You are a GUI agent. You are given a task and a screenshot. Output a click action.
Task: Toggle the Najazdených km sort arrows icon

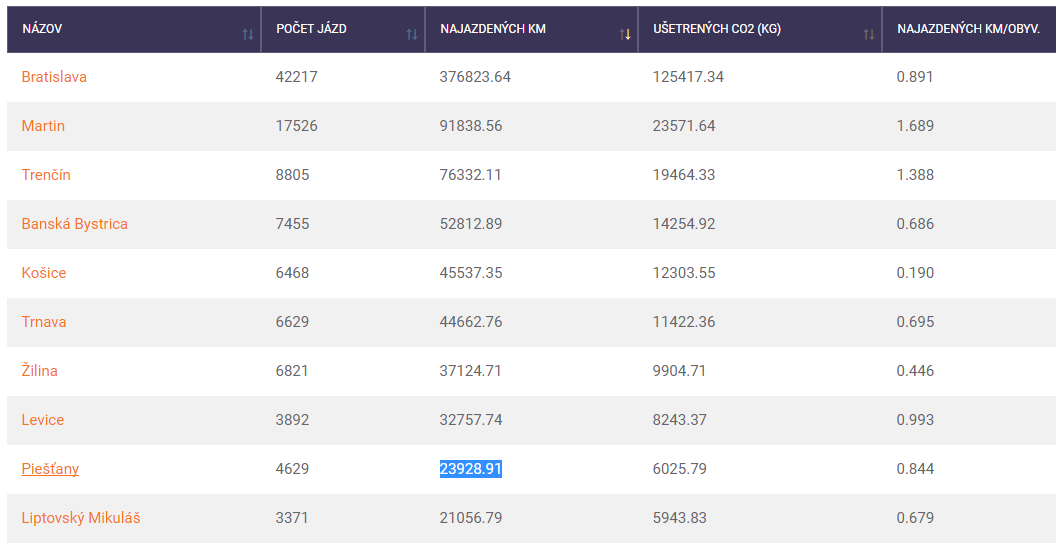click(625, 34)
